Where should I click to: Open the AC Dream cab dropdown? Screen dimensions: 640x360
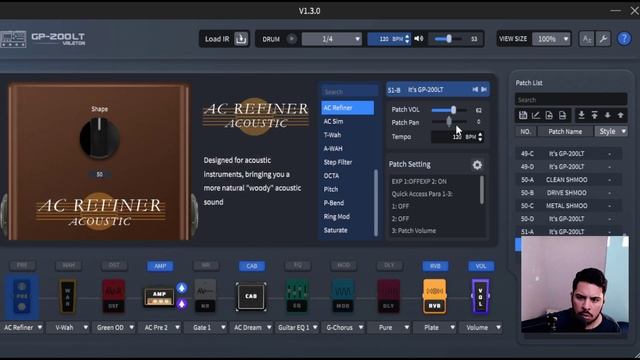tap(251, 327)
